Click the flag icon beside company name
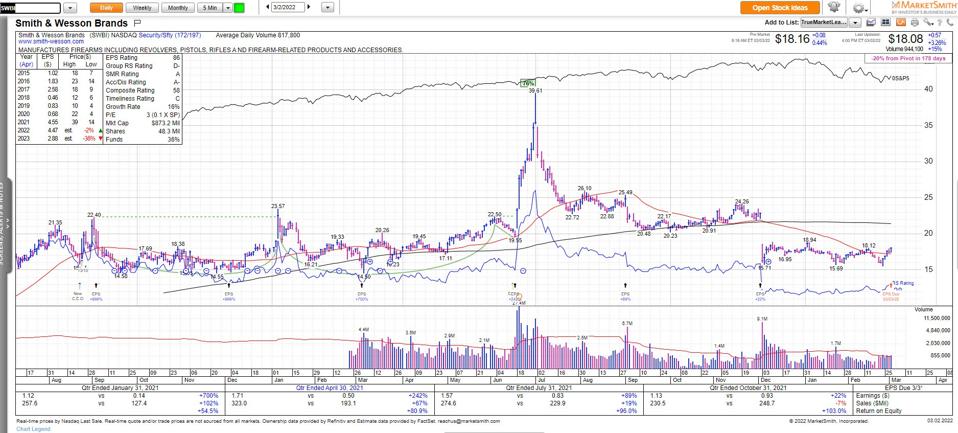Viewport: 958px width, 433px height. tap(137, 21)
